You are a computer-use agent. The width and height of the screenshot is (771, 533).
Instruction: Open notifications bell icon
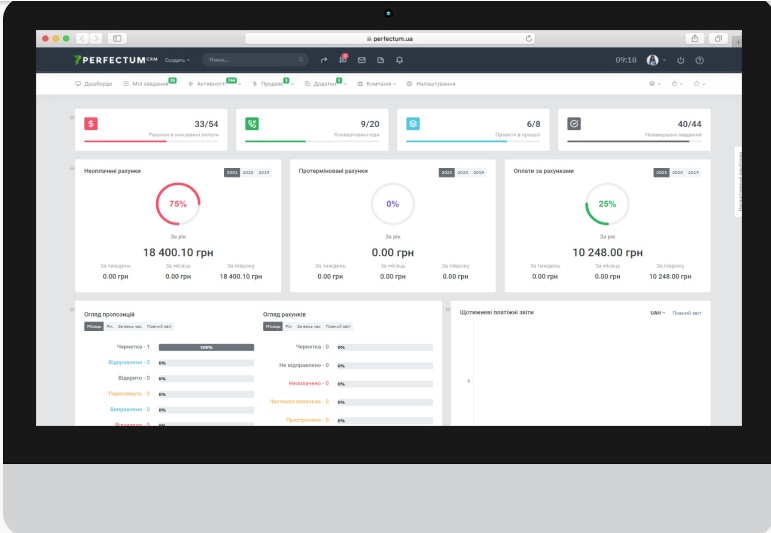[x=399, y=60]
